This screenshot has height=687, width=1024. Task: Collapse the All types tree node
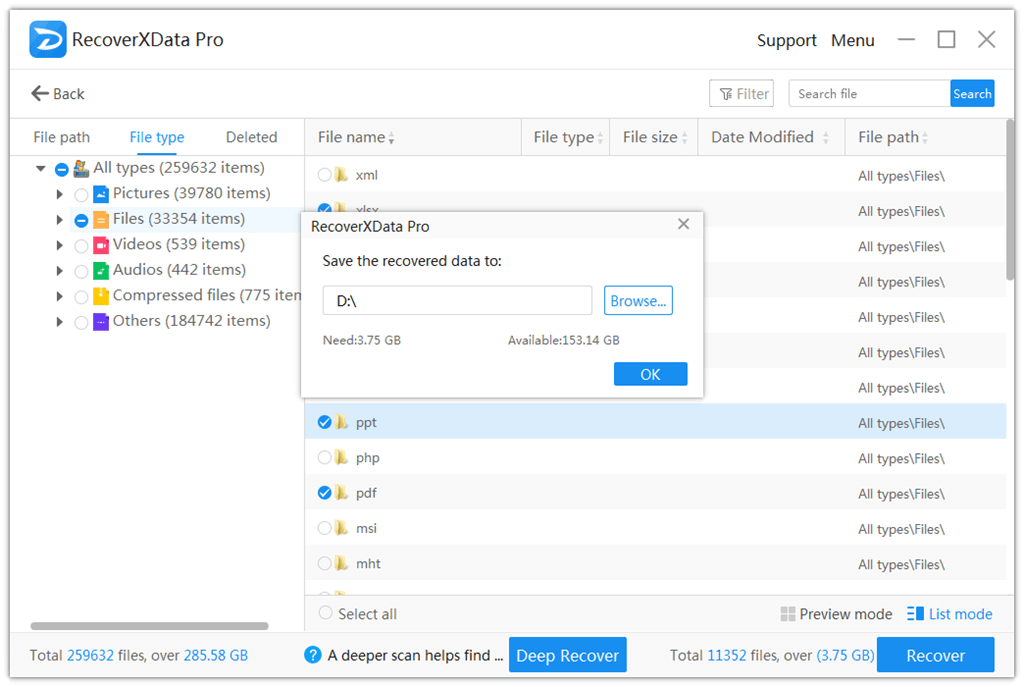coord(40,168)
